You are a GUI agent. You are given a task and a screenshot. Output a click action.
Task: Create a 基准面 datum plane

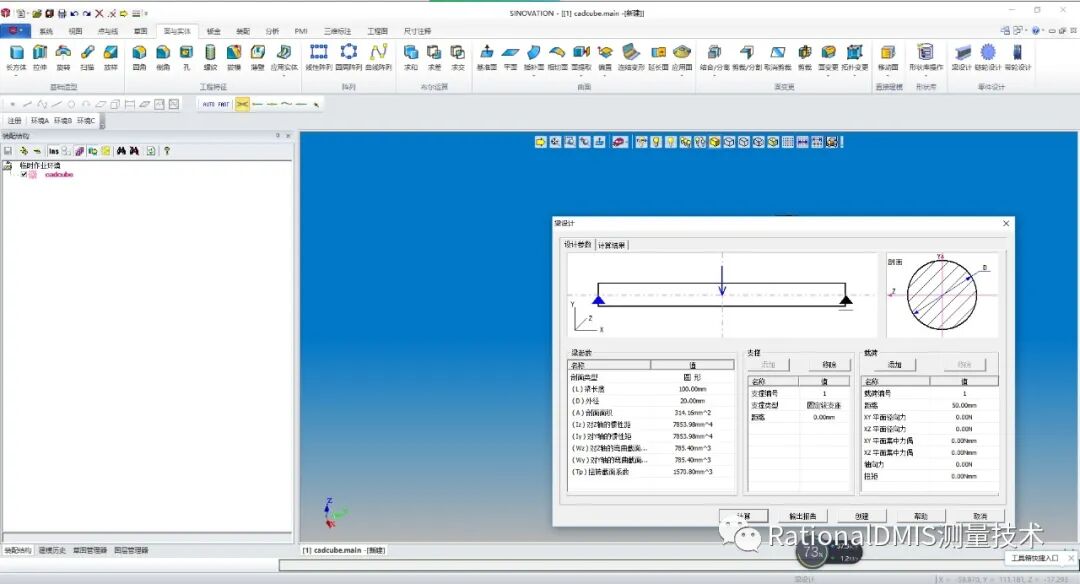coord(487,56)
